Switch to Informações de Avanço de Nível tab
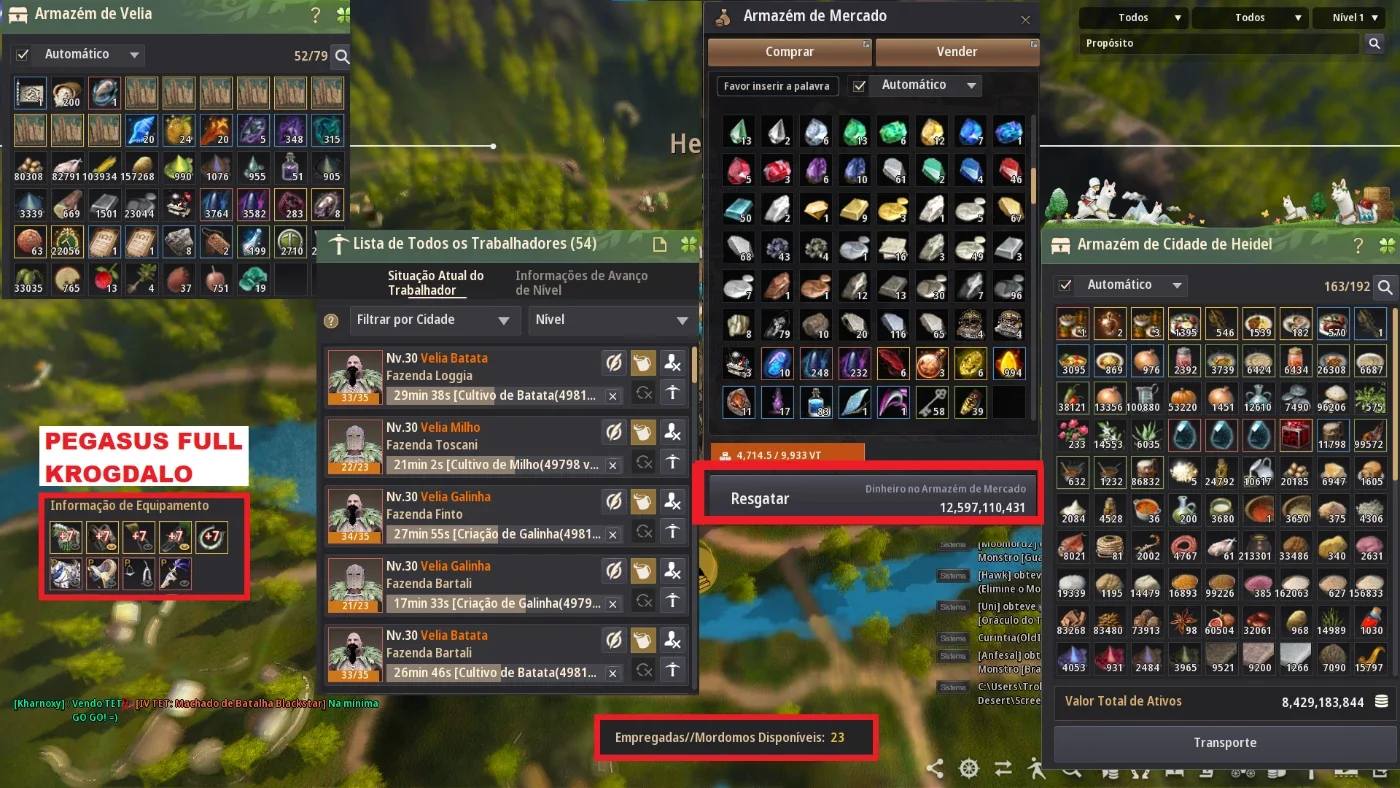The image size is (1400, 788). (581, 283)
